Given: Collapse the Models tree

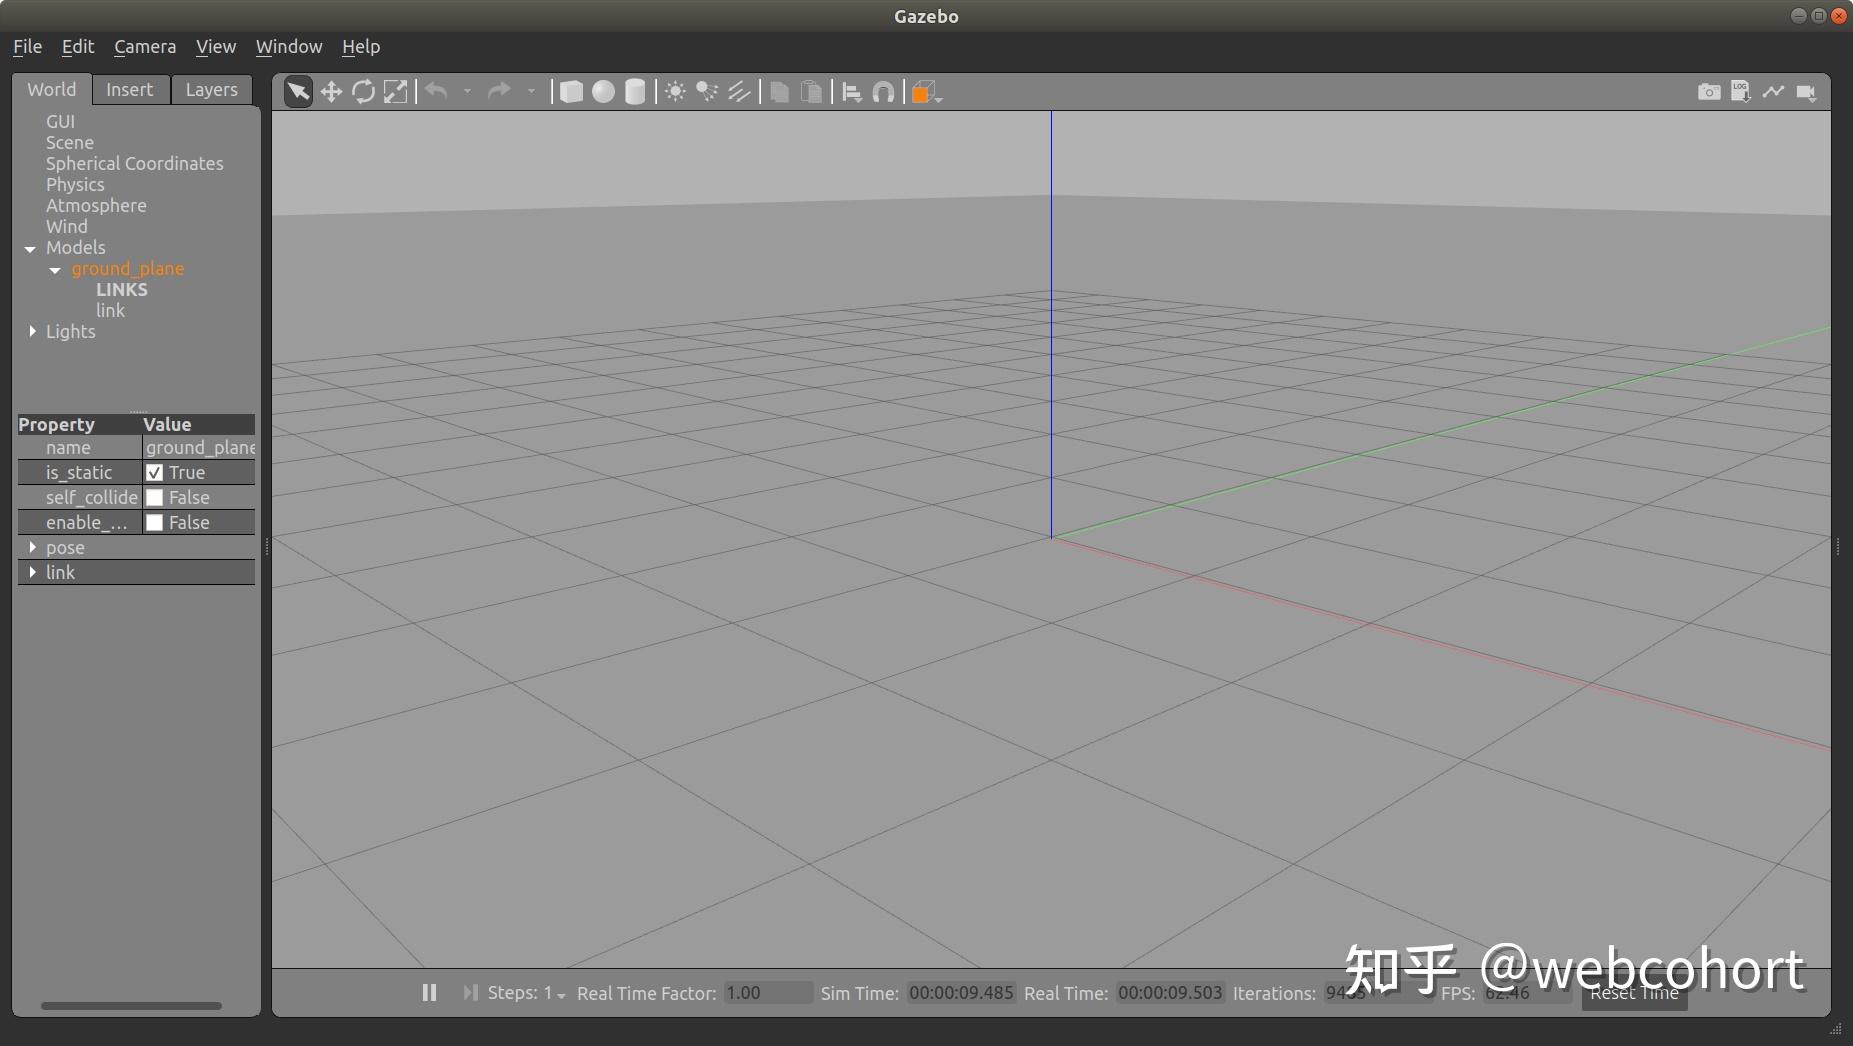Looking at the screenshot, I should pyautogui.click(x=30, y=248).
